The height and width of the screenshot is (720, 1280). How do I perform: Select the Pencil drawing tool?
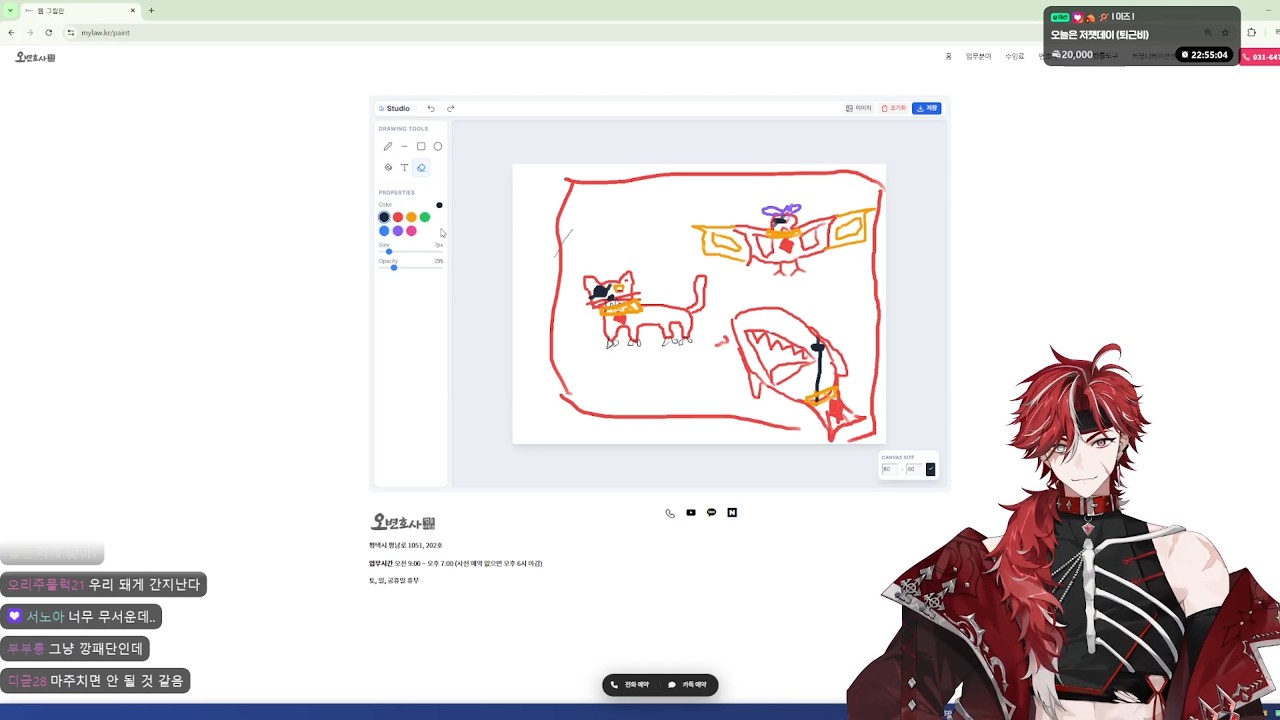tap(388, 146)
